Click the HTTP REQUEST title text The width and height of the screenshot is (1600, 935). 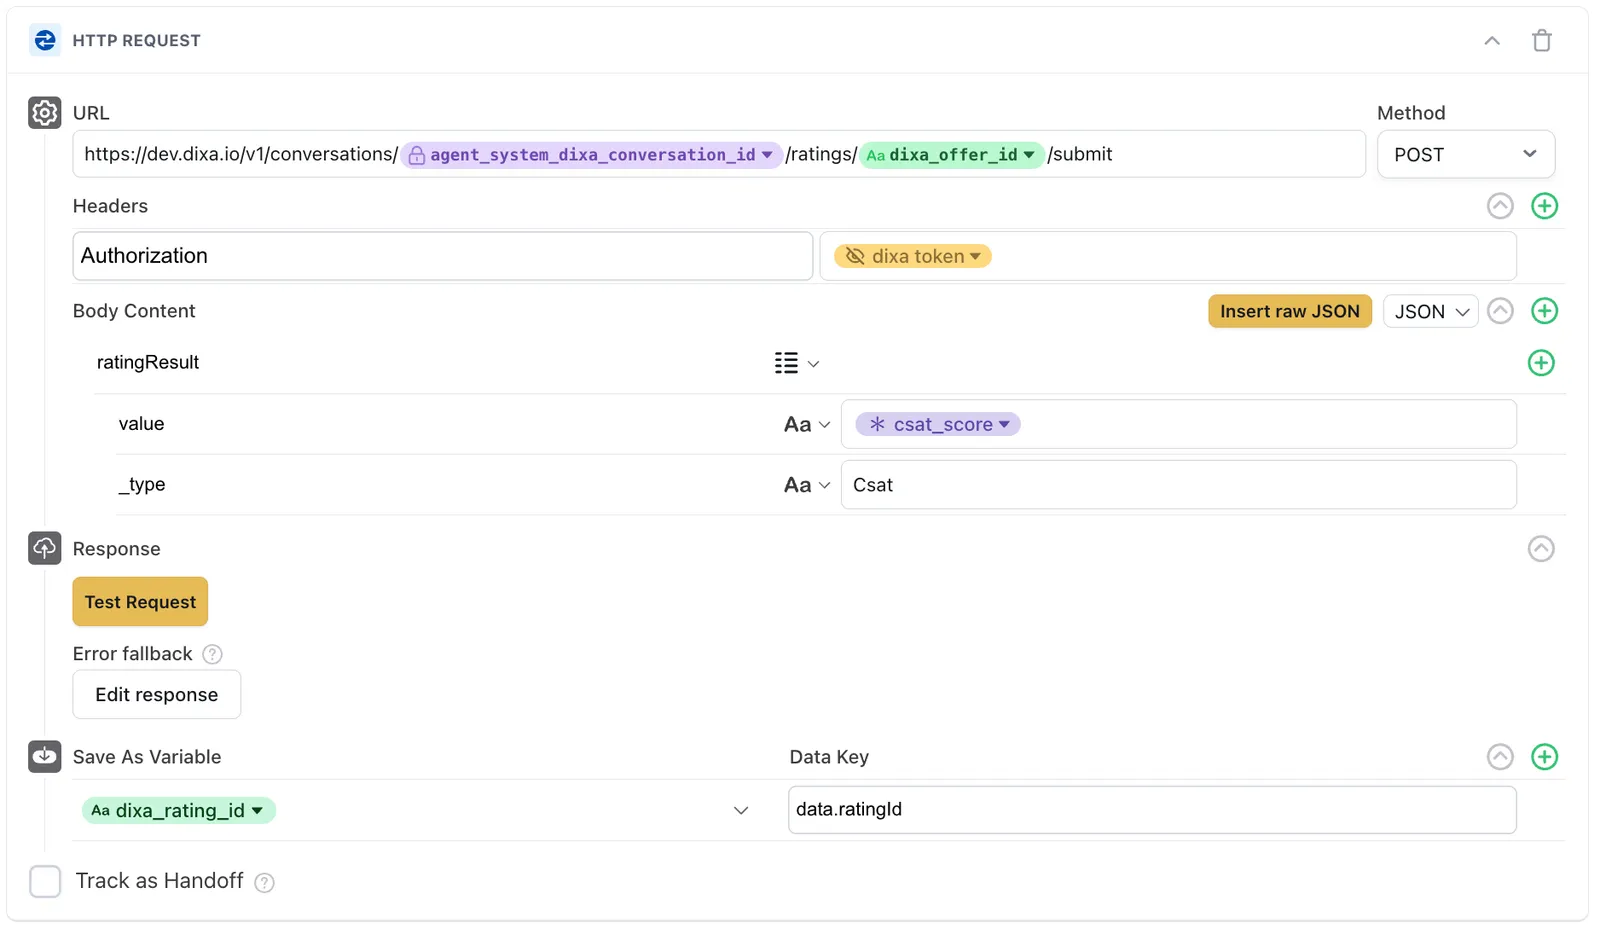[x=137, y=41]
